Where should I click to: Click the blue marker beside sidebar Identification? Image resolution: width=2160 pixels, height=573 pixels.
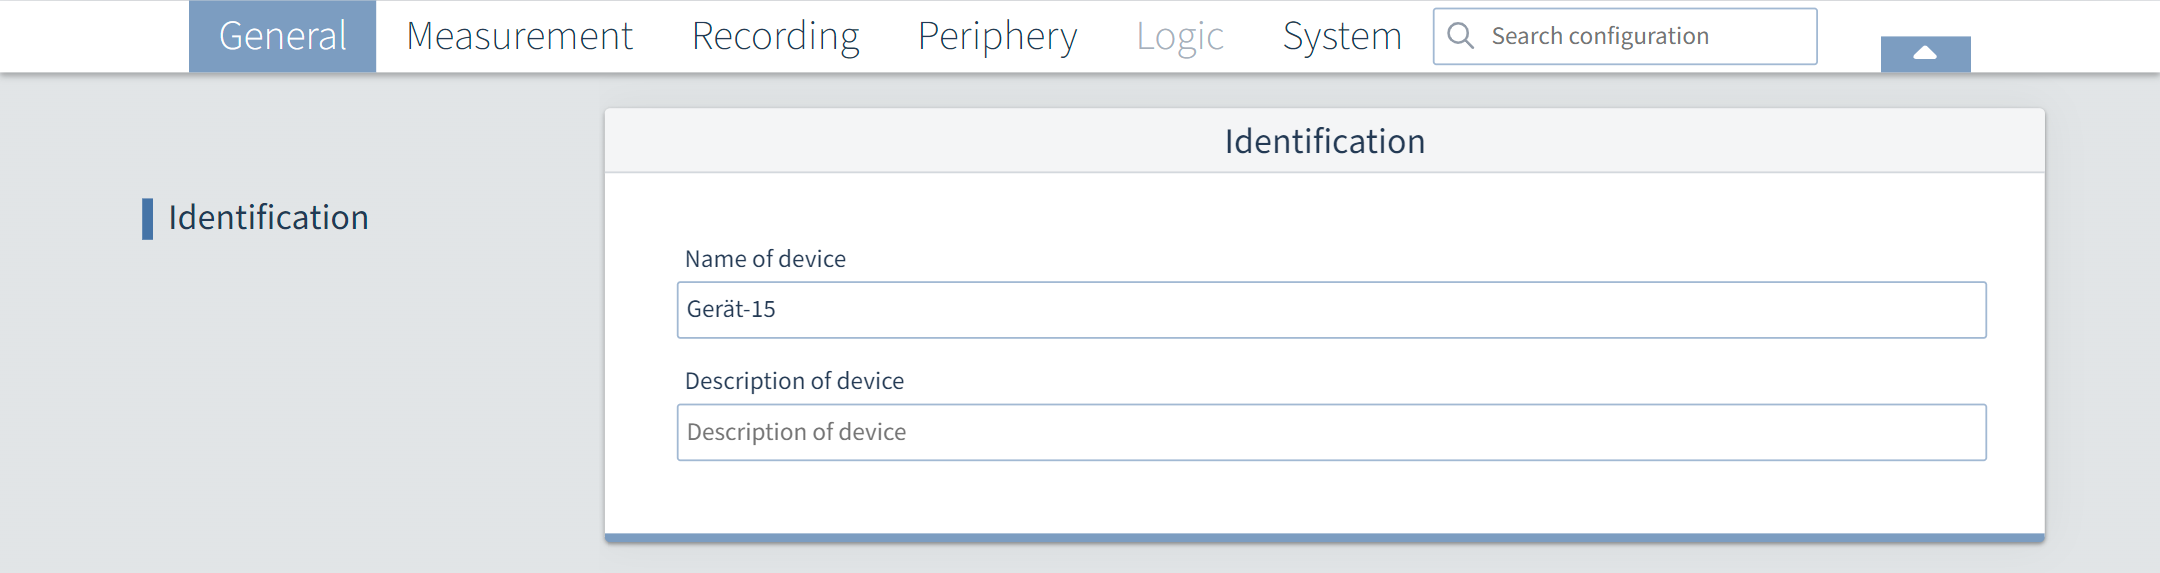point(148,218)
